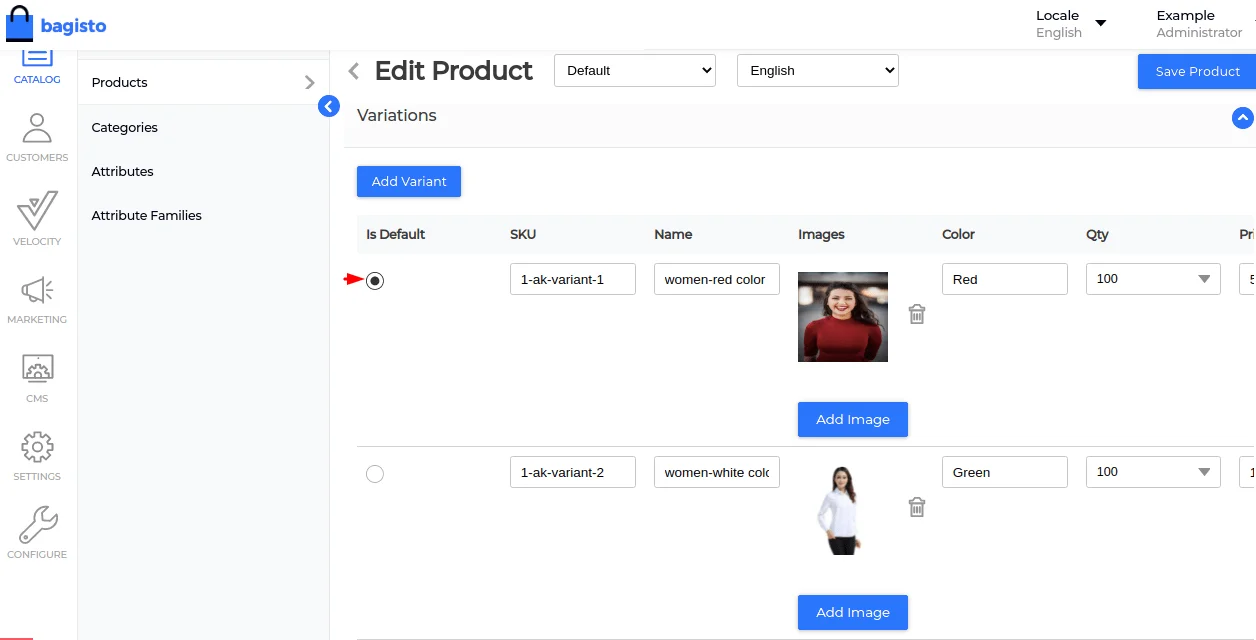Image resolution: width=1256 pixels, height=640 pixels.
Task: Click the Color column header
Action: tap(958, 234)
